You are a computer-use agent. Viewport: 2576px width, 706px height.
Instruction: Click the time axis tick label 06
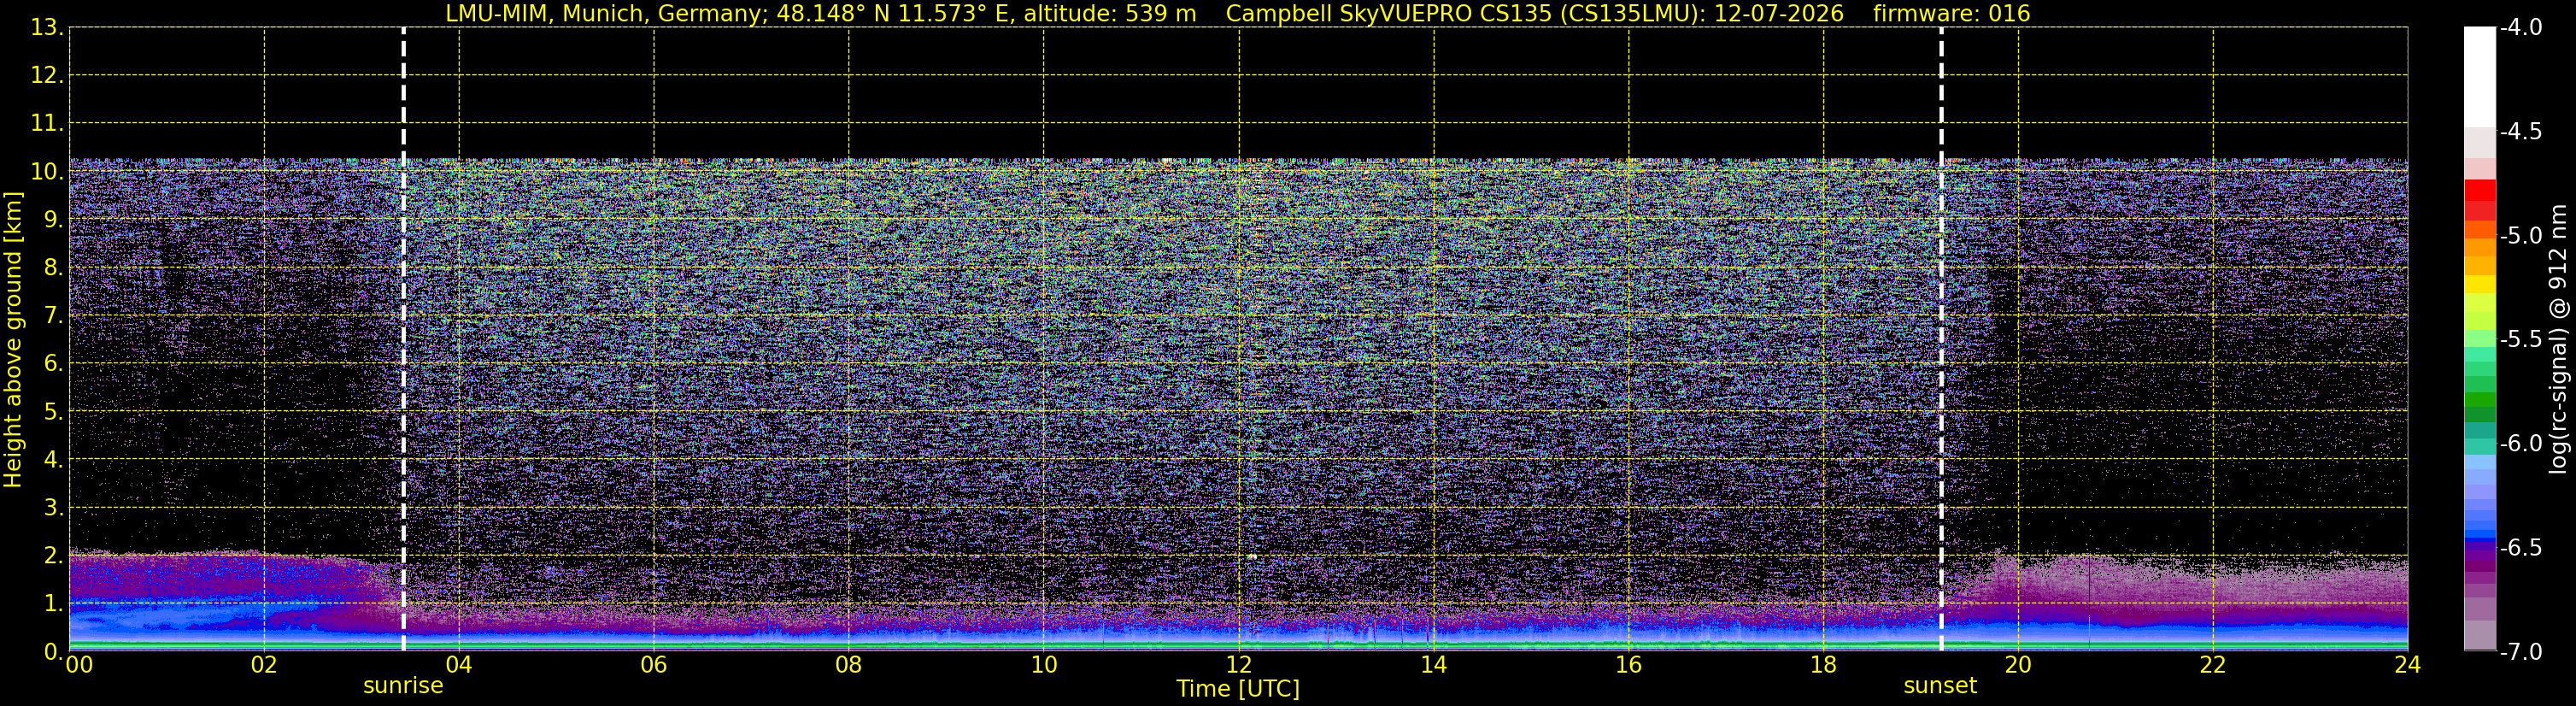pos(654,665)
